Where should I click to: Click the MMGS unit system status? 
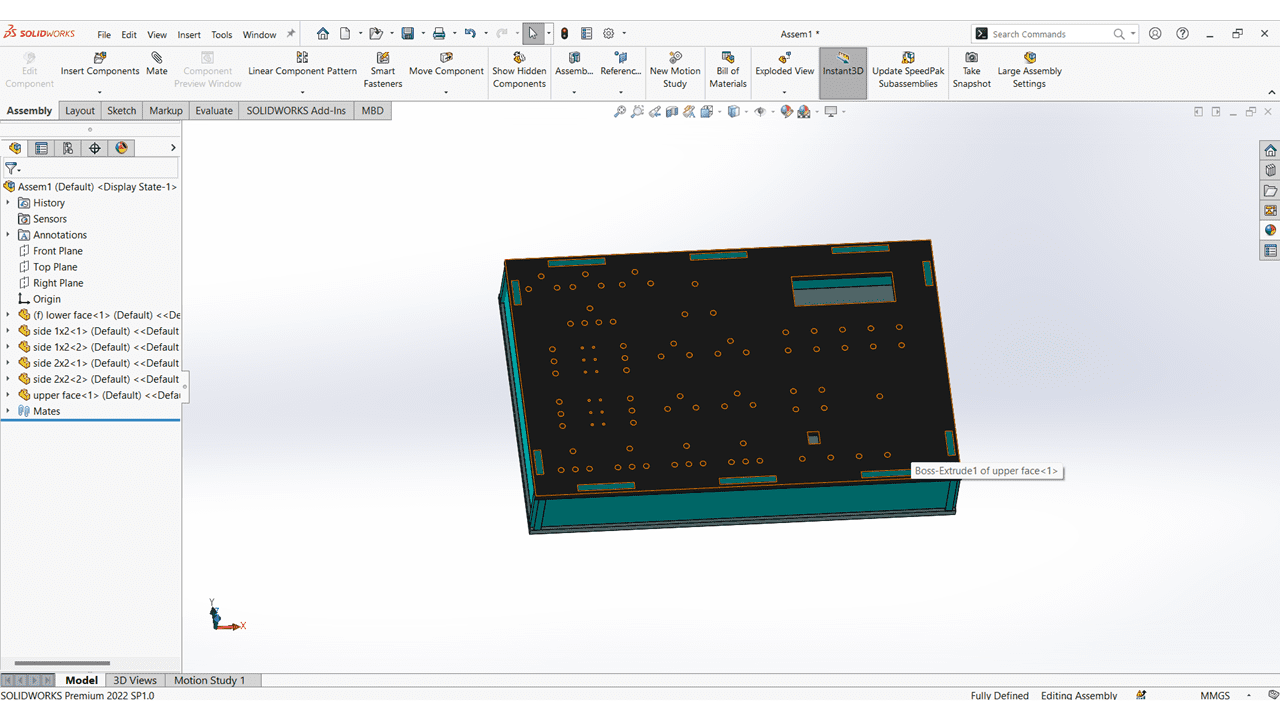(1215, 695)
